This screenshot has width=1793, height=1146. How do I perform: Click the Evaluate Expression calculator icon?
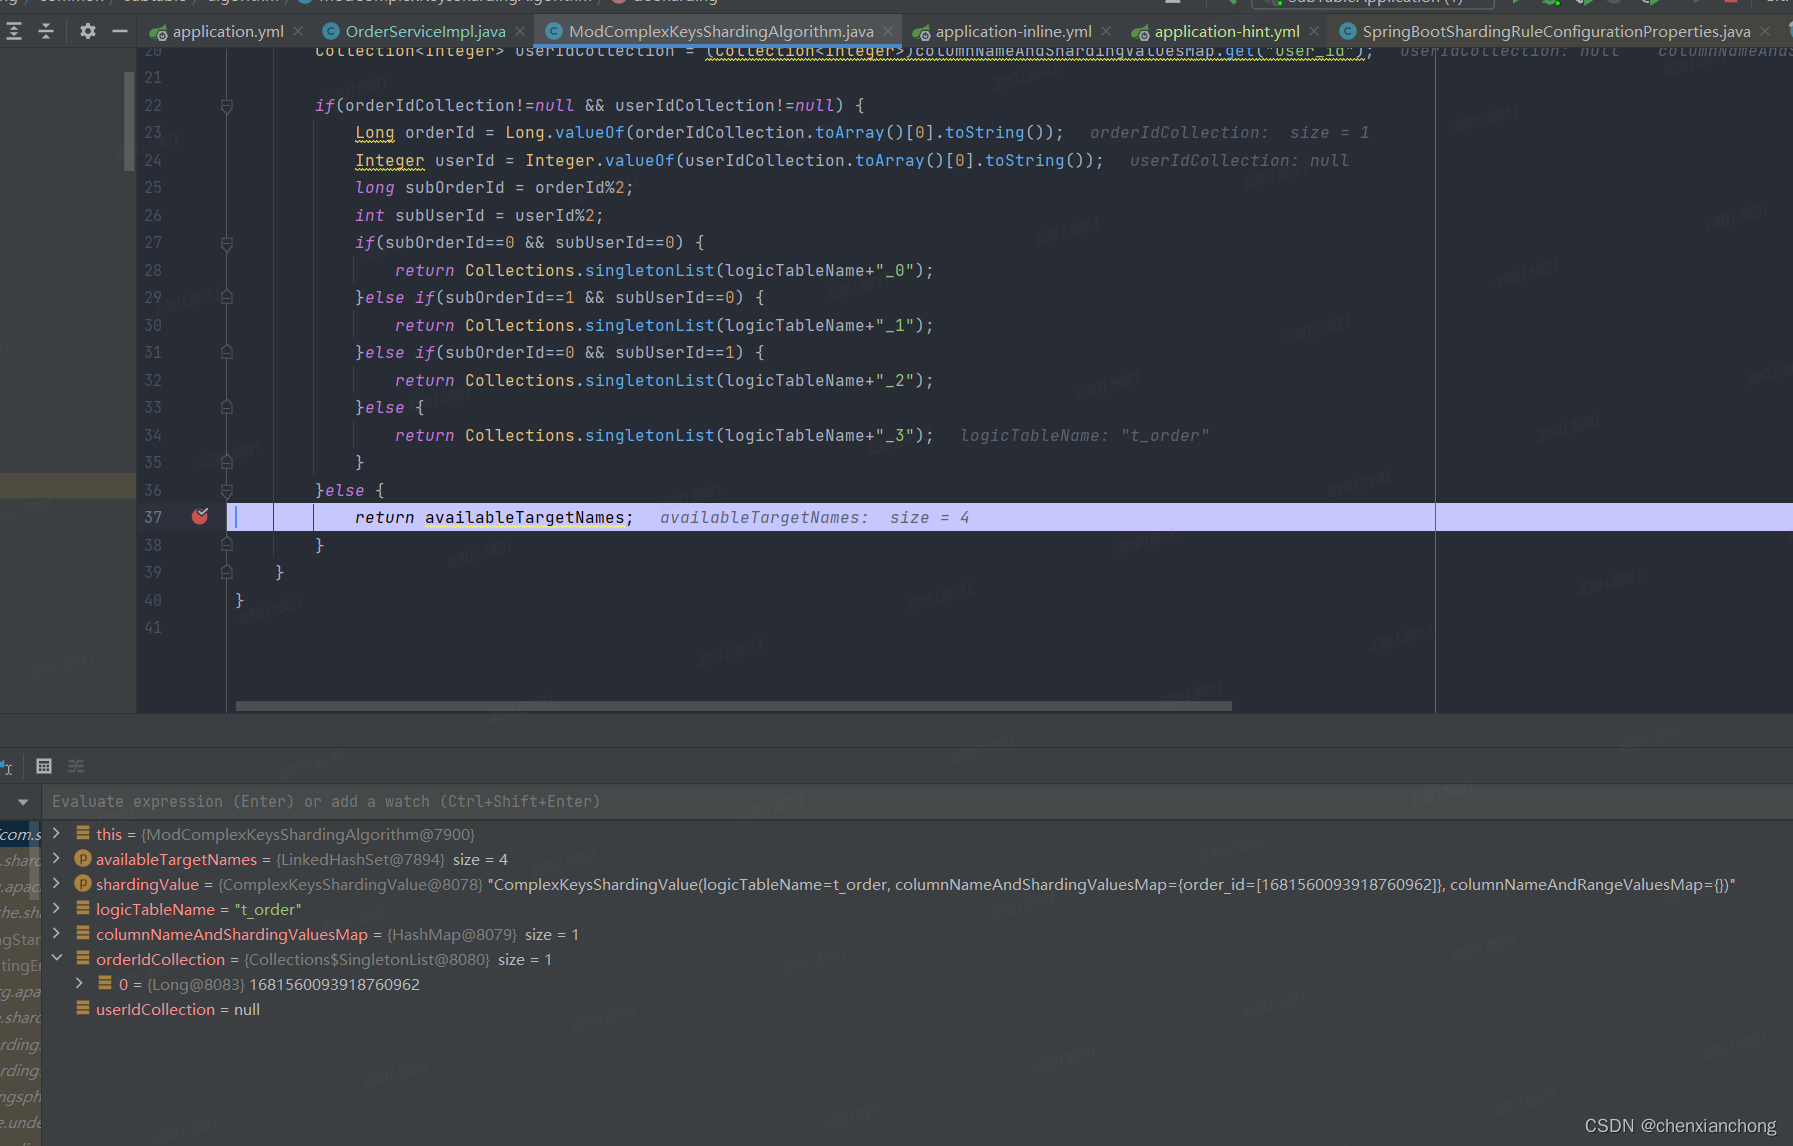click(x=44, y=766)
